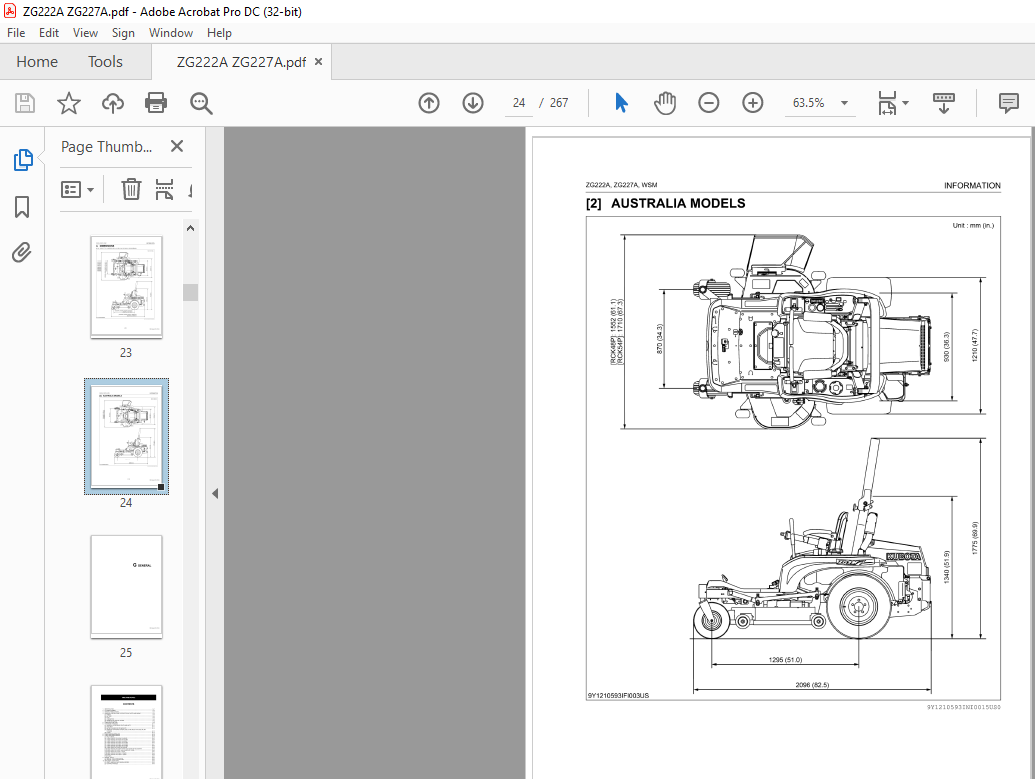Click the Print Pages thumbnail toolbar icon

pyautogui.click(x=164, y=189)
